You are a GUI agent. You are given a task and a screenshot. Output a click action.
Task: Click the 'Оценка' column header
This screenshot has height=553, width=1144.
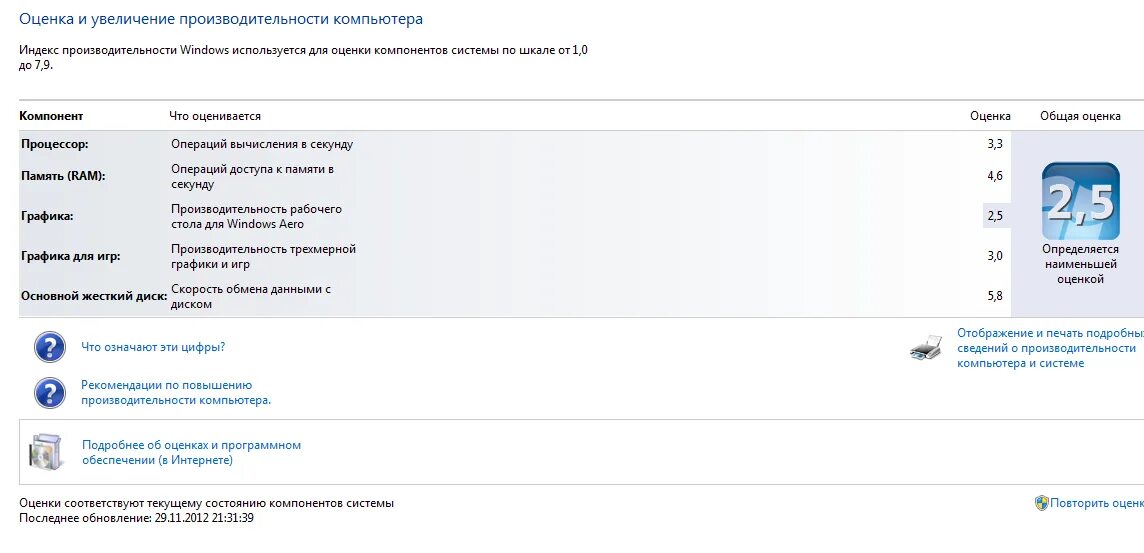[x=990, y=116]
